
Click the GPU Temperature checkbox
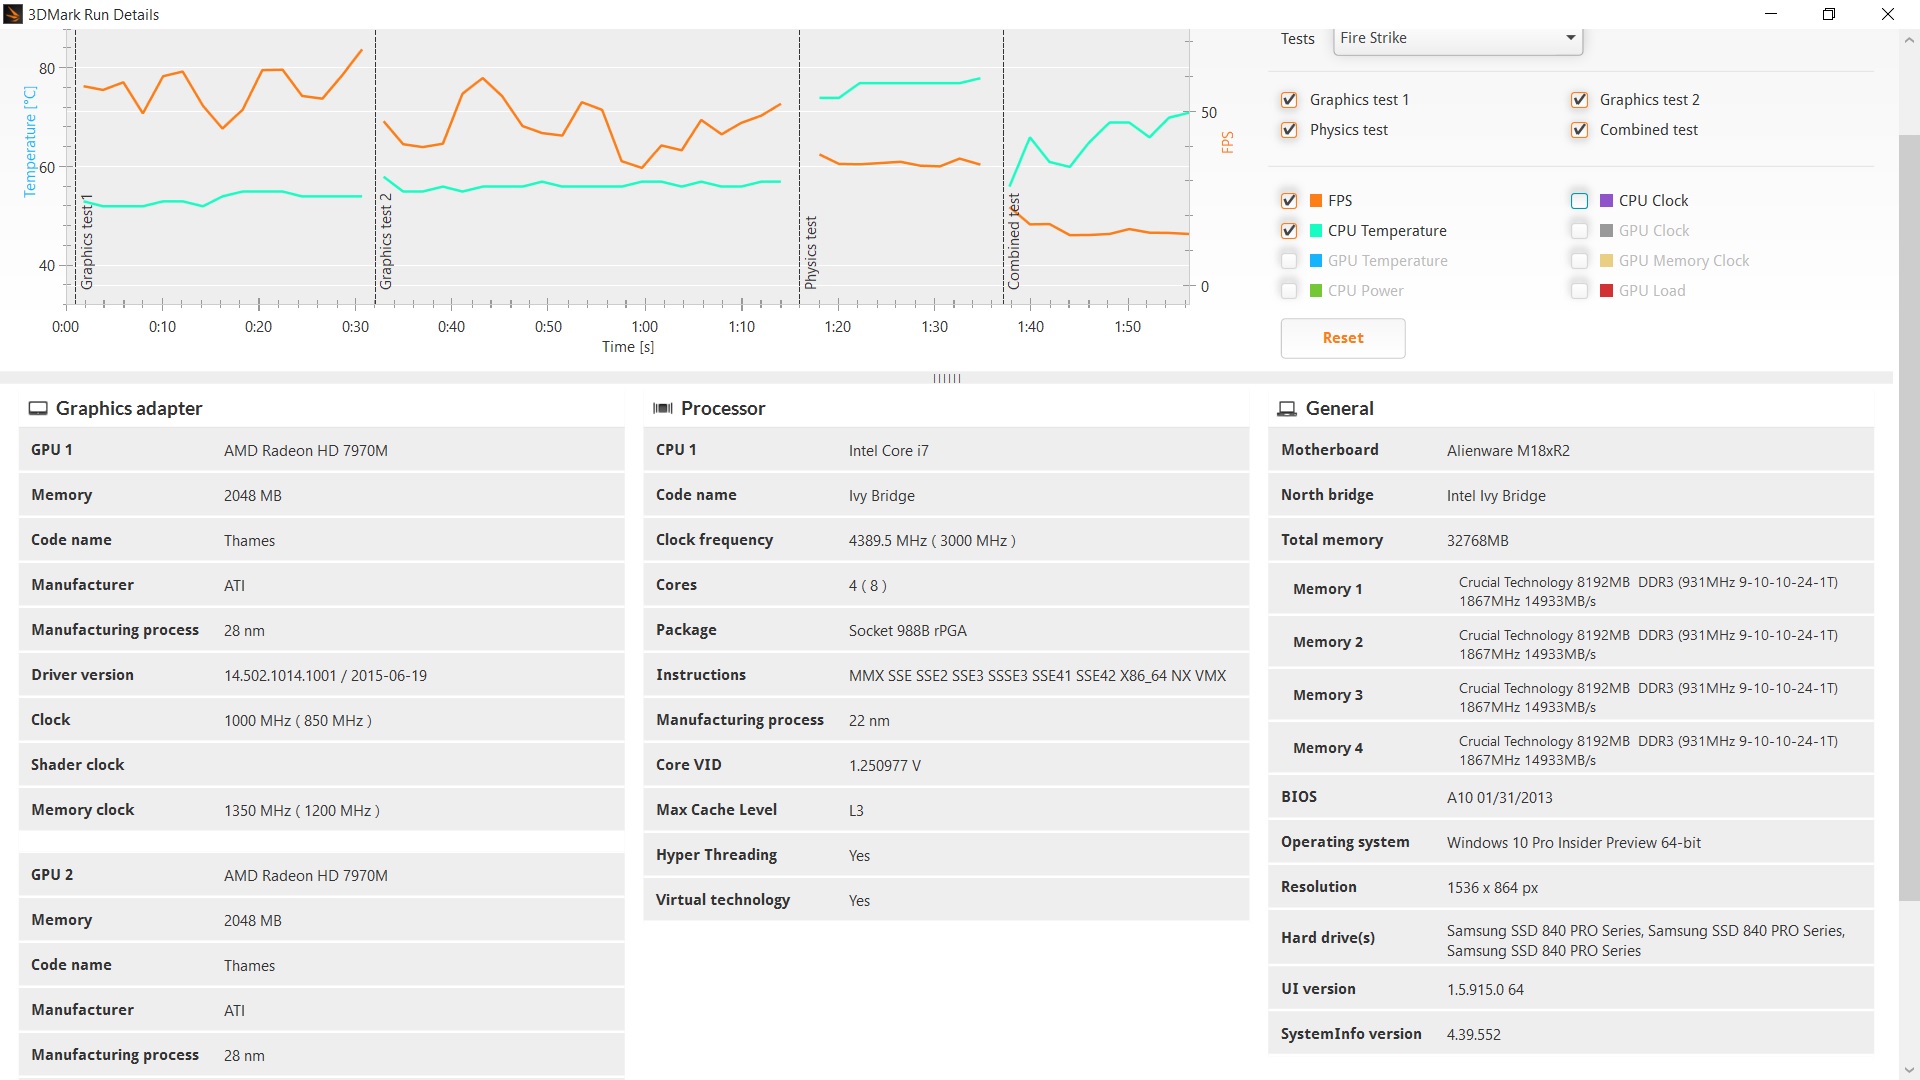pyautogui.click(x=1289, y=261)
